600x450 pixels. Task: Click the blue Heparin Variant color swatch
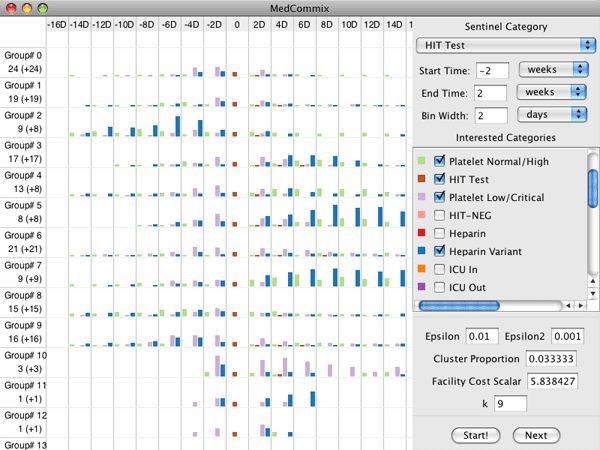point(421,251)
